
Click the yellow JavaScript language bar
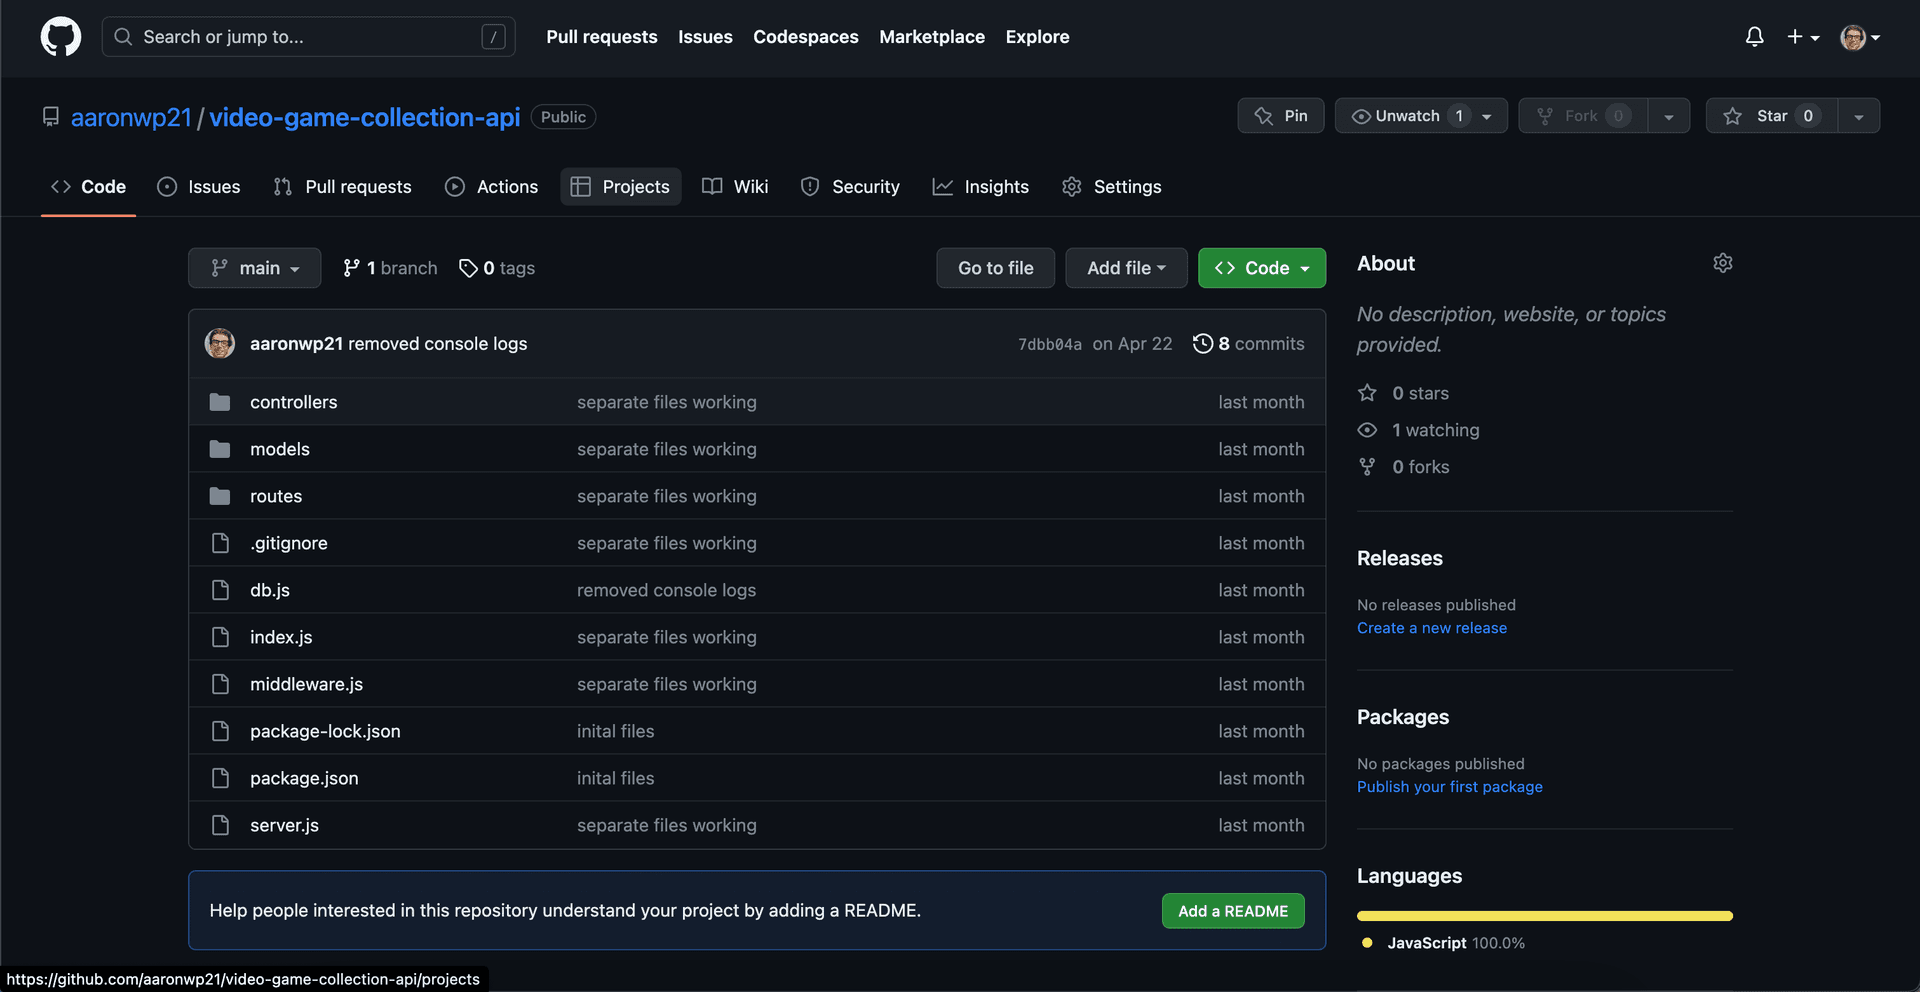point(1544,916)
